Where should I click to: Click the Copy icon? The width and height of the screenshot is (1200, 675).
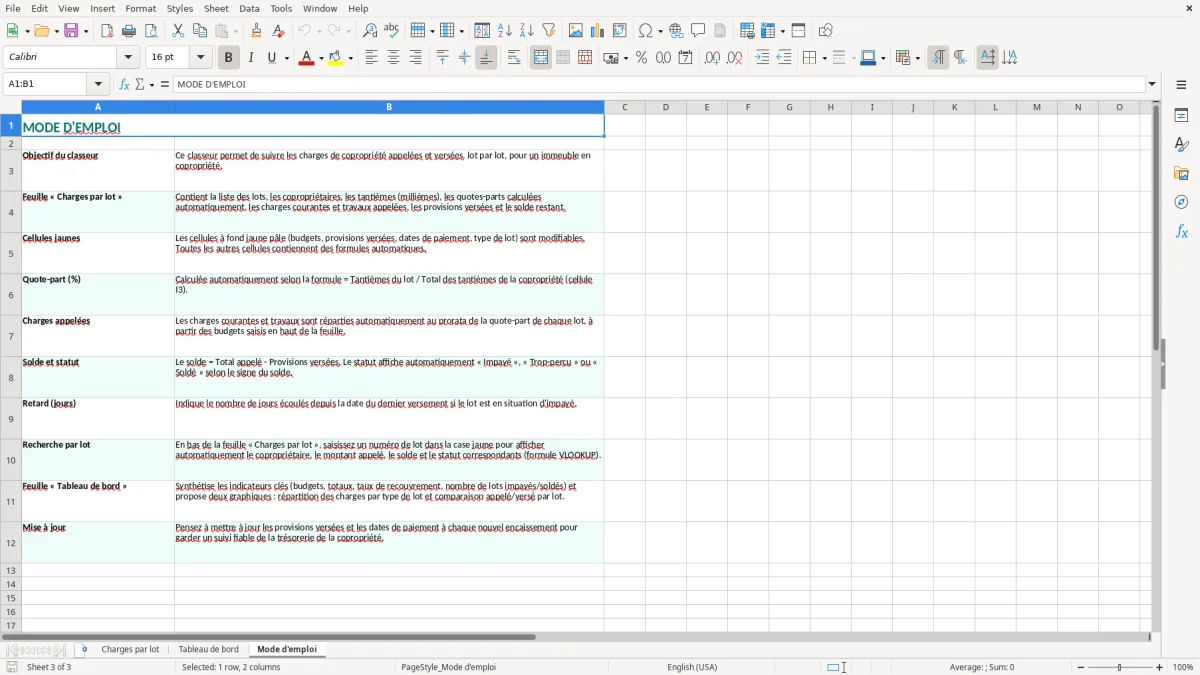point(200,31)
